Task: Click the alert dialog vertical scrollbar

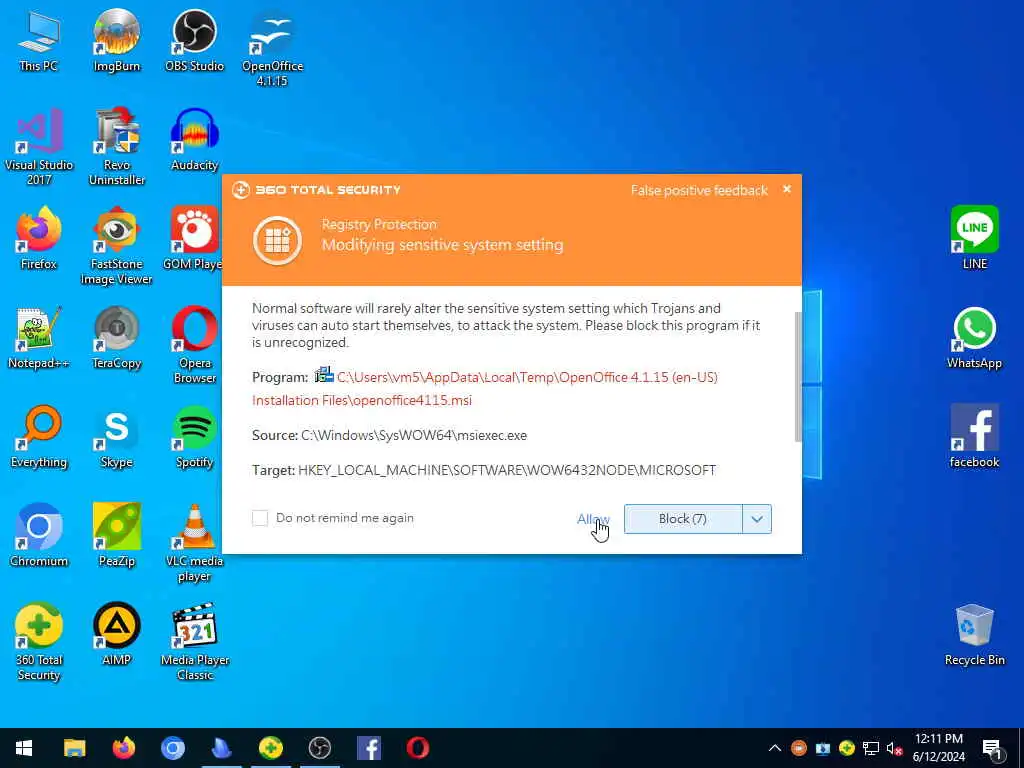Action: [797, 376]
